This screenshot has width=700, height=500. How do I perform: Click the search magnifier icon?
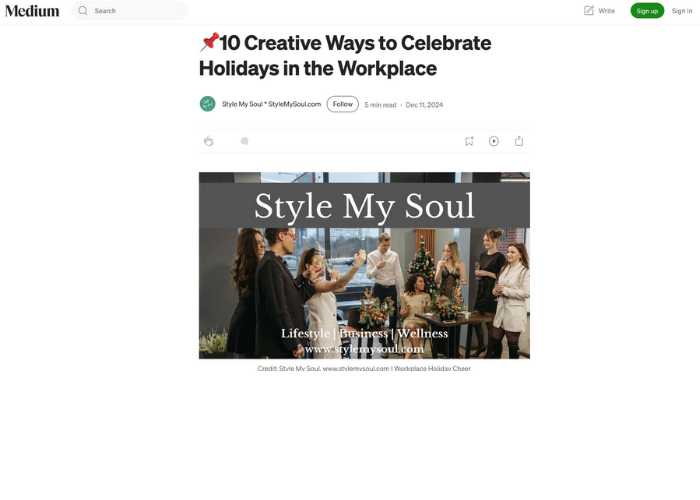(x=83, y=11)
